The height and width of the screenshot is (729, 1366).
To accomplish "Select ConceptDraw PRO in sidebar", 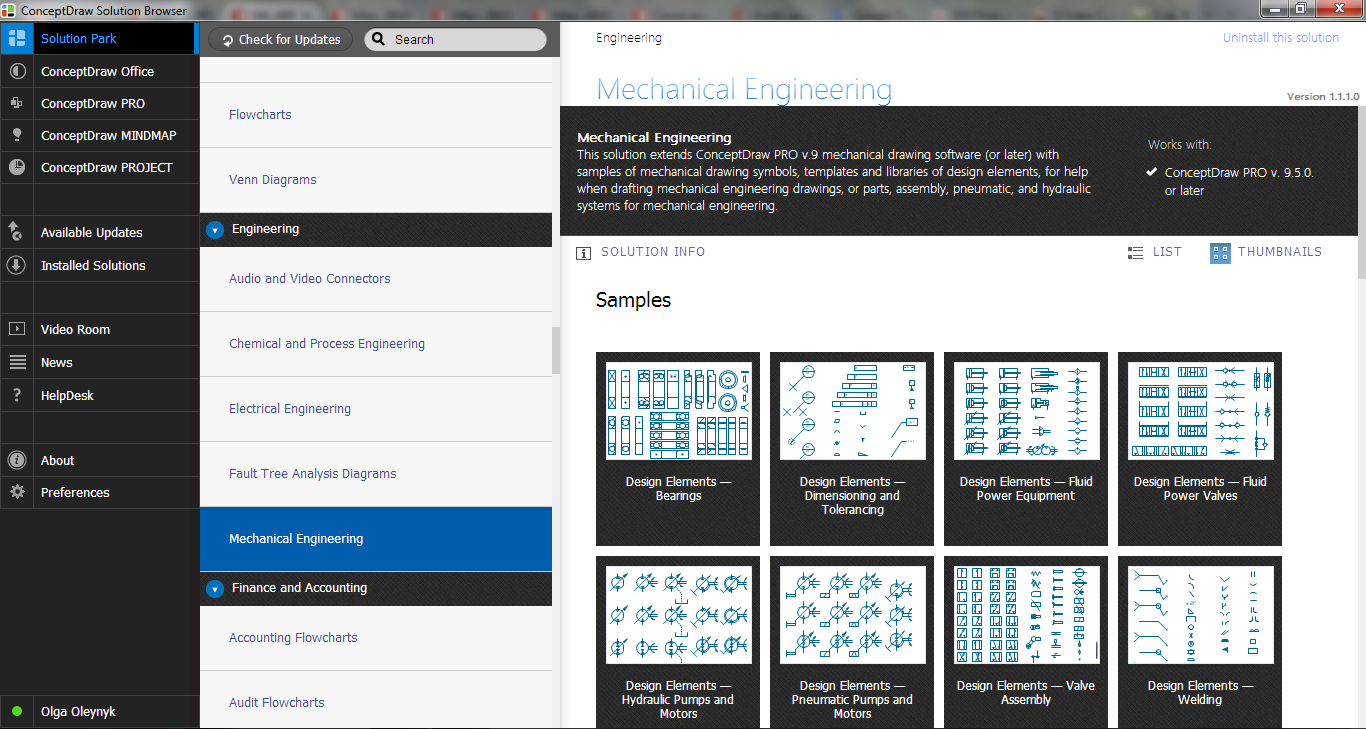I will coord(93,104).
